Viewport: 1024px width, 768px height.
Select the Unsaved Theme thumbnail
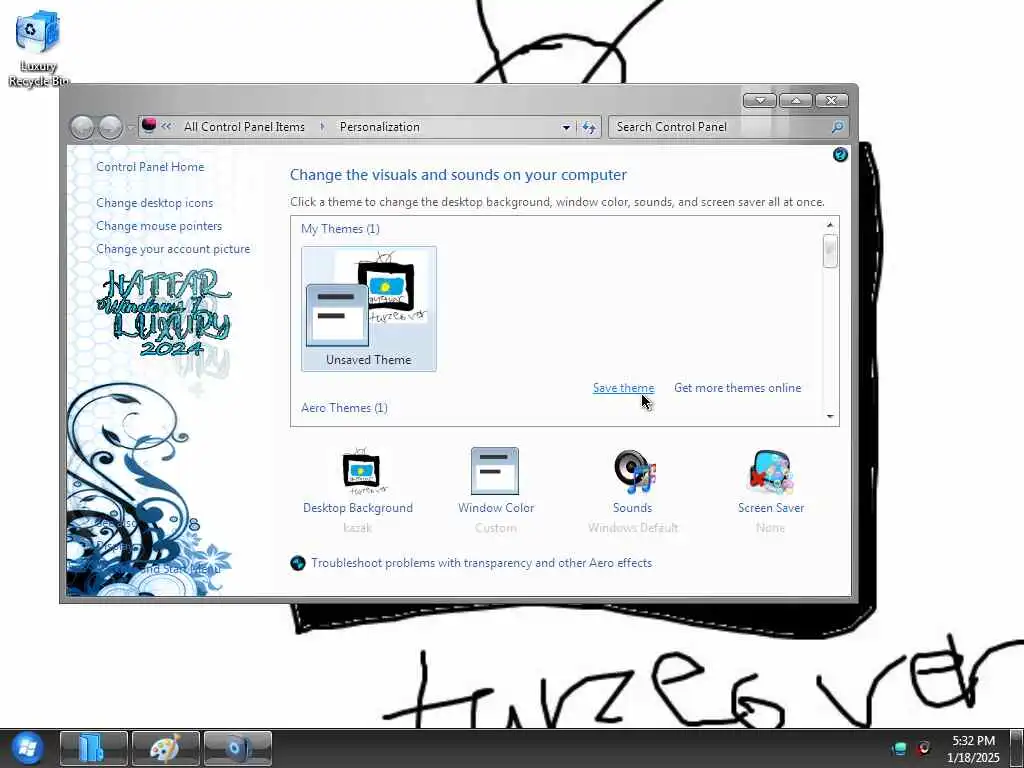click(x=369, y=309)
